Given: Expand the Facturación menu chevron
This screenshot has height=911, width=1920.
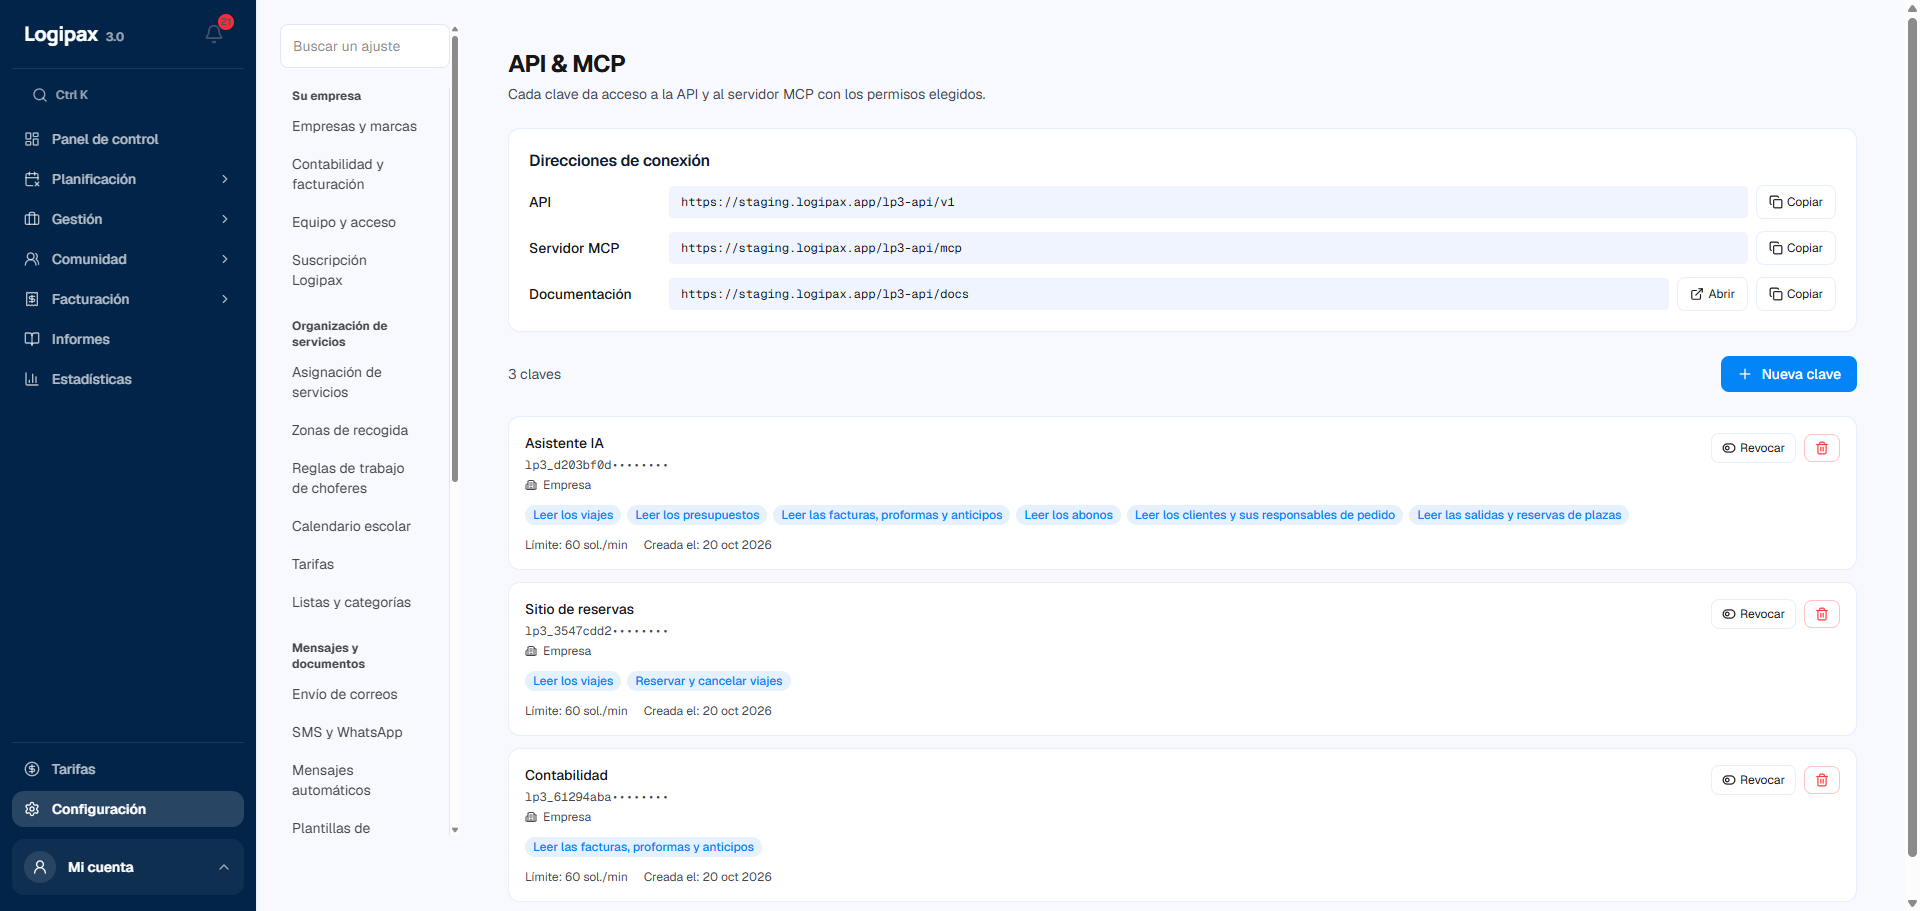Looking at the screenshot, I should tap(225, 299).
